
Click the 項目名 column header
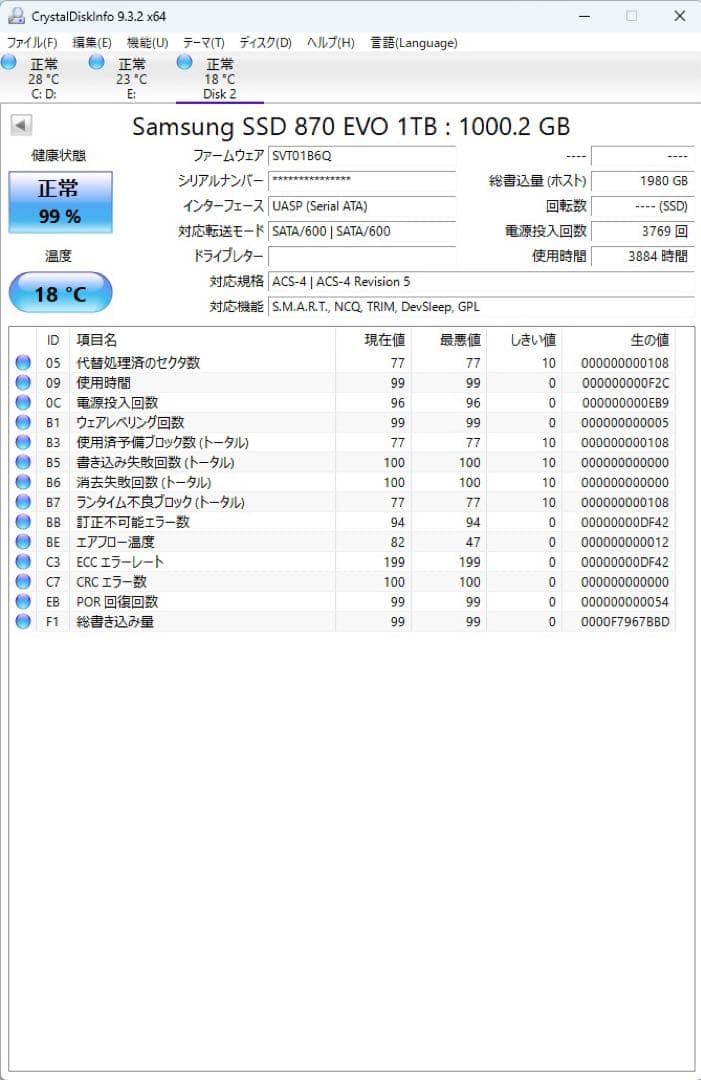point(202,340)
